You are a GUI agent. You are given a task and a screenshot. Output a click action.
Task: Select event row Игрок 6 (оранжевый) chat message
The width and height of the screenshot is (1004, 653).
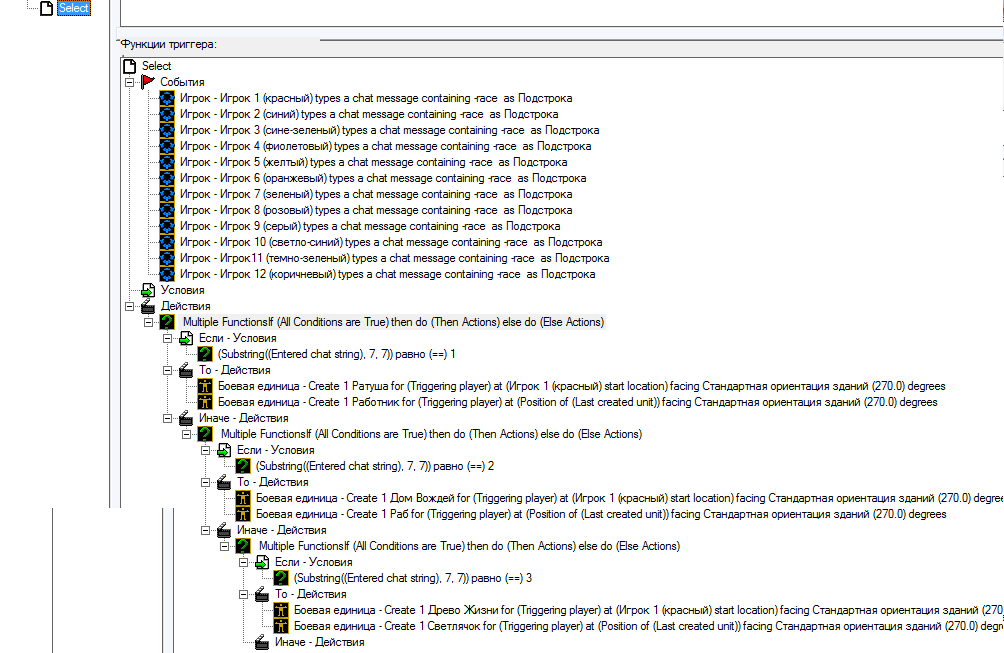(x=383, y=178)
